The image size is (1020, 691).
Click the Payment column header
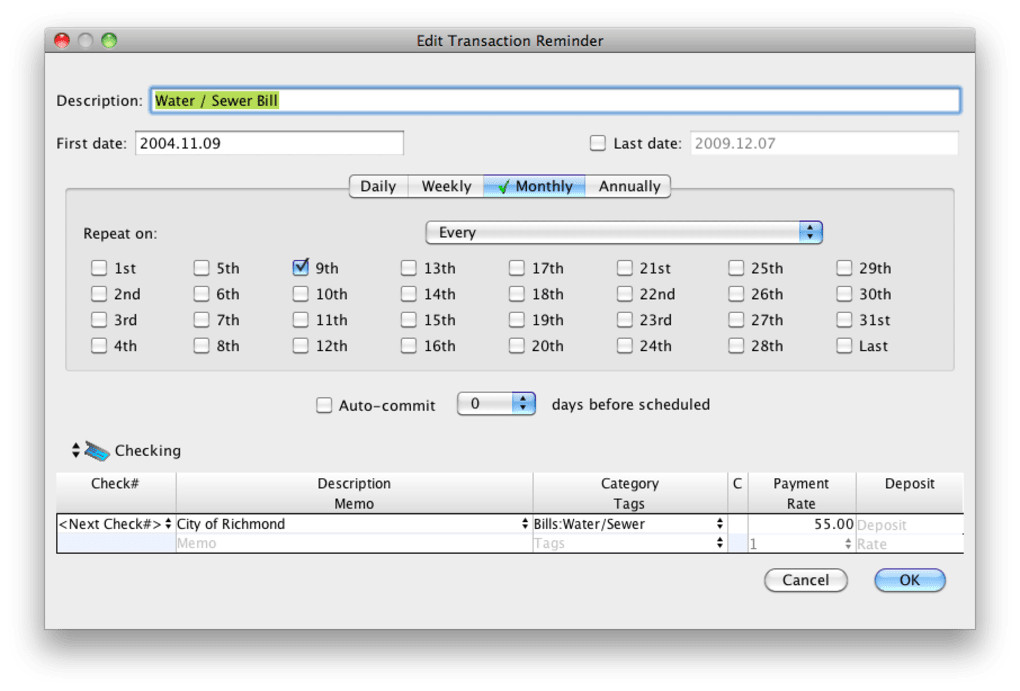click(x=801, y=483)
